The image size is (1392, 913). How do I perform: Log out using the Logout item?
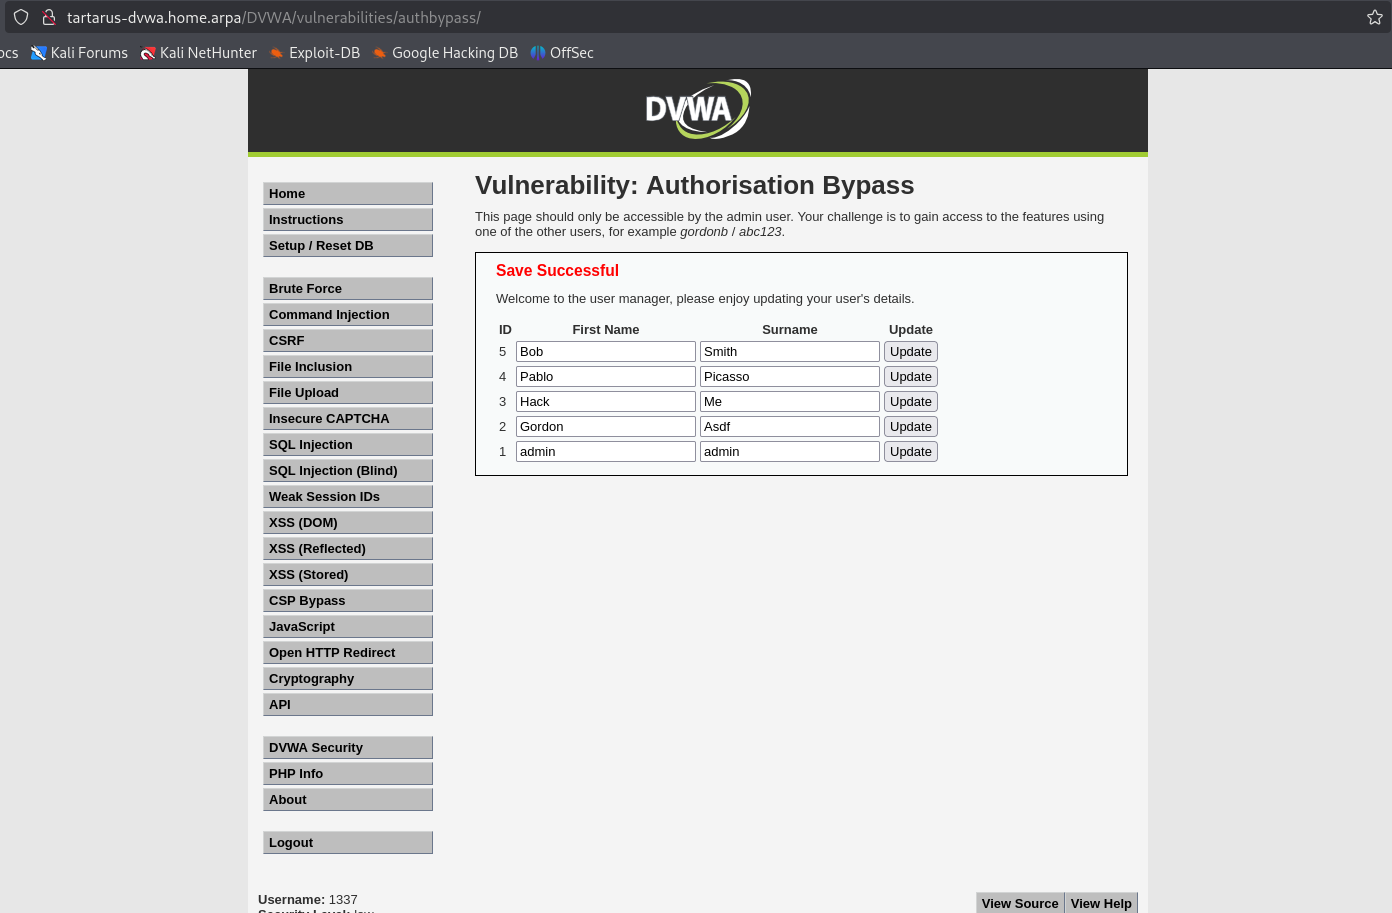[x=347, y=843]
